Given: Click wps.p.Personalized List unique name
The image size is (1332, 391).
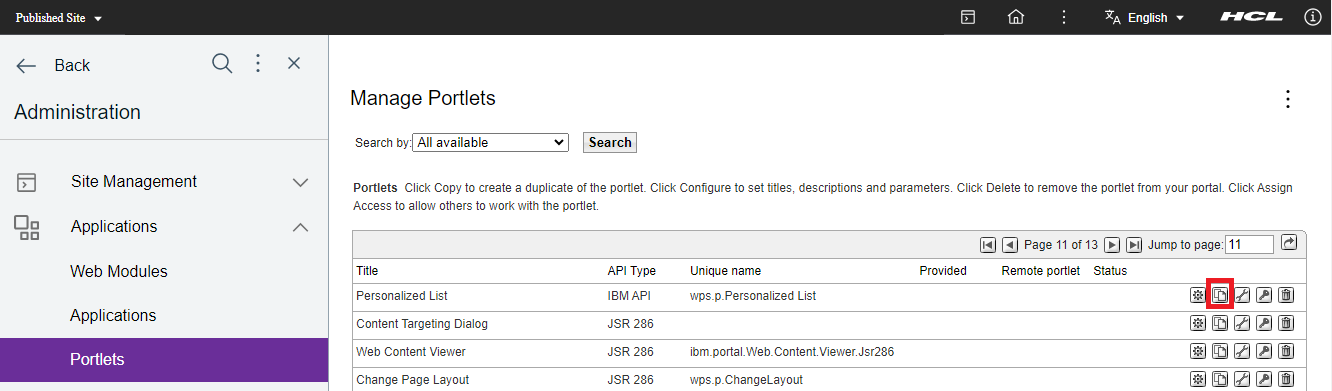Looking at the screenshot, I should click(753, 296).
